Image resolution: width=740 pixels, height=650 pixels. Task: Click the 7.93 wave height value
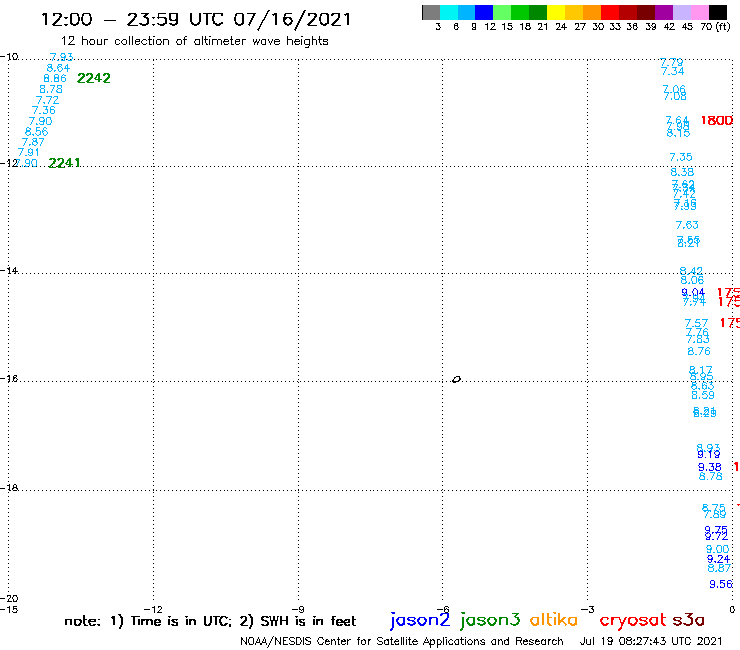(61, 57)
